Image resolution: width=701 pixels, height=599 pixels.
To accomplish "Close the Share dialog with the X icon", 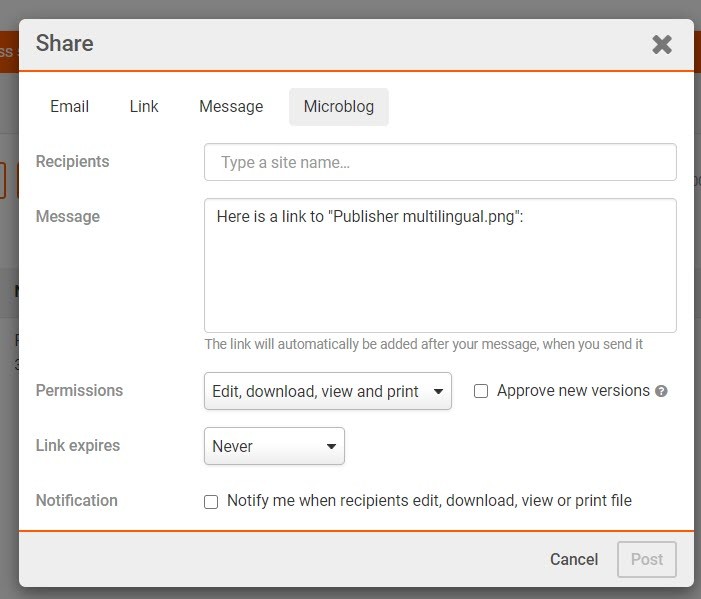I will (661, 44).
